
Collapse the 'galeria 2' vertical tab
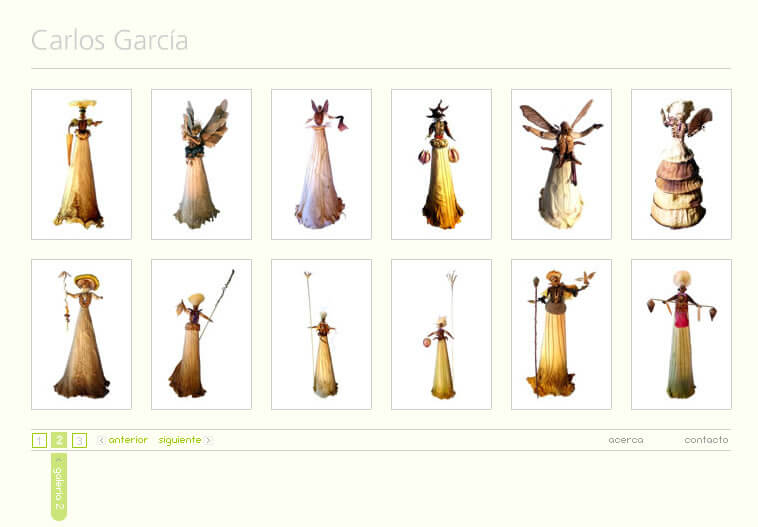59,461
